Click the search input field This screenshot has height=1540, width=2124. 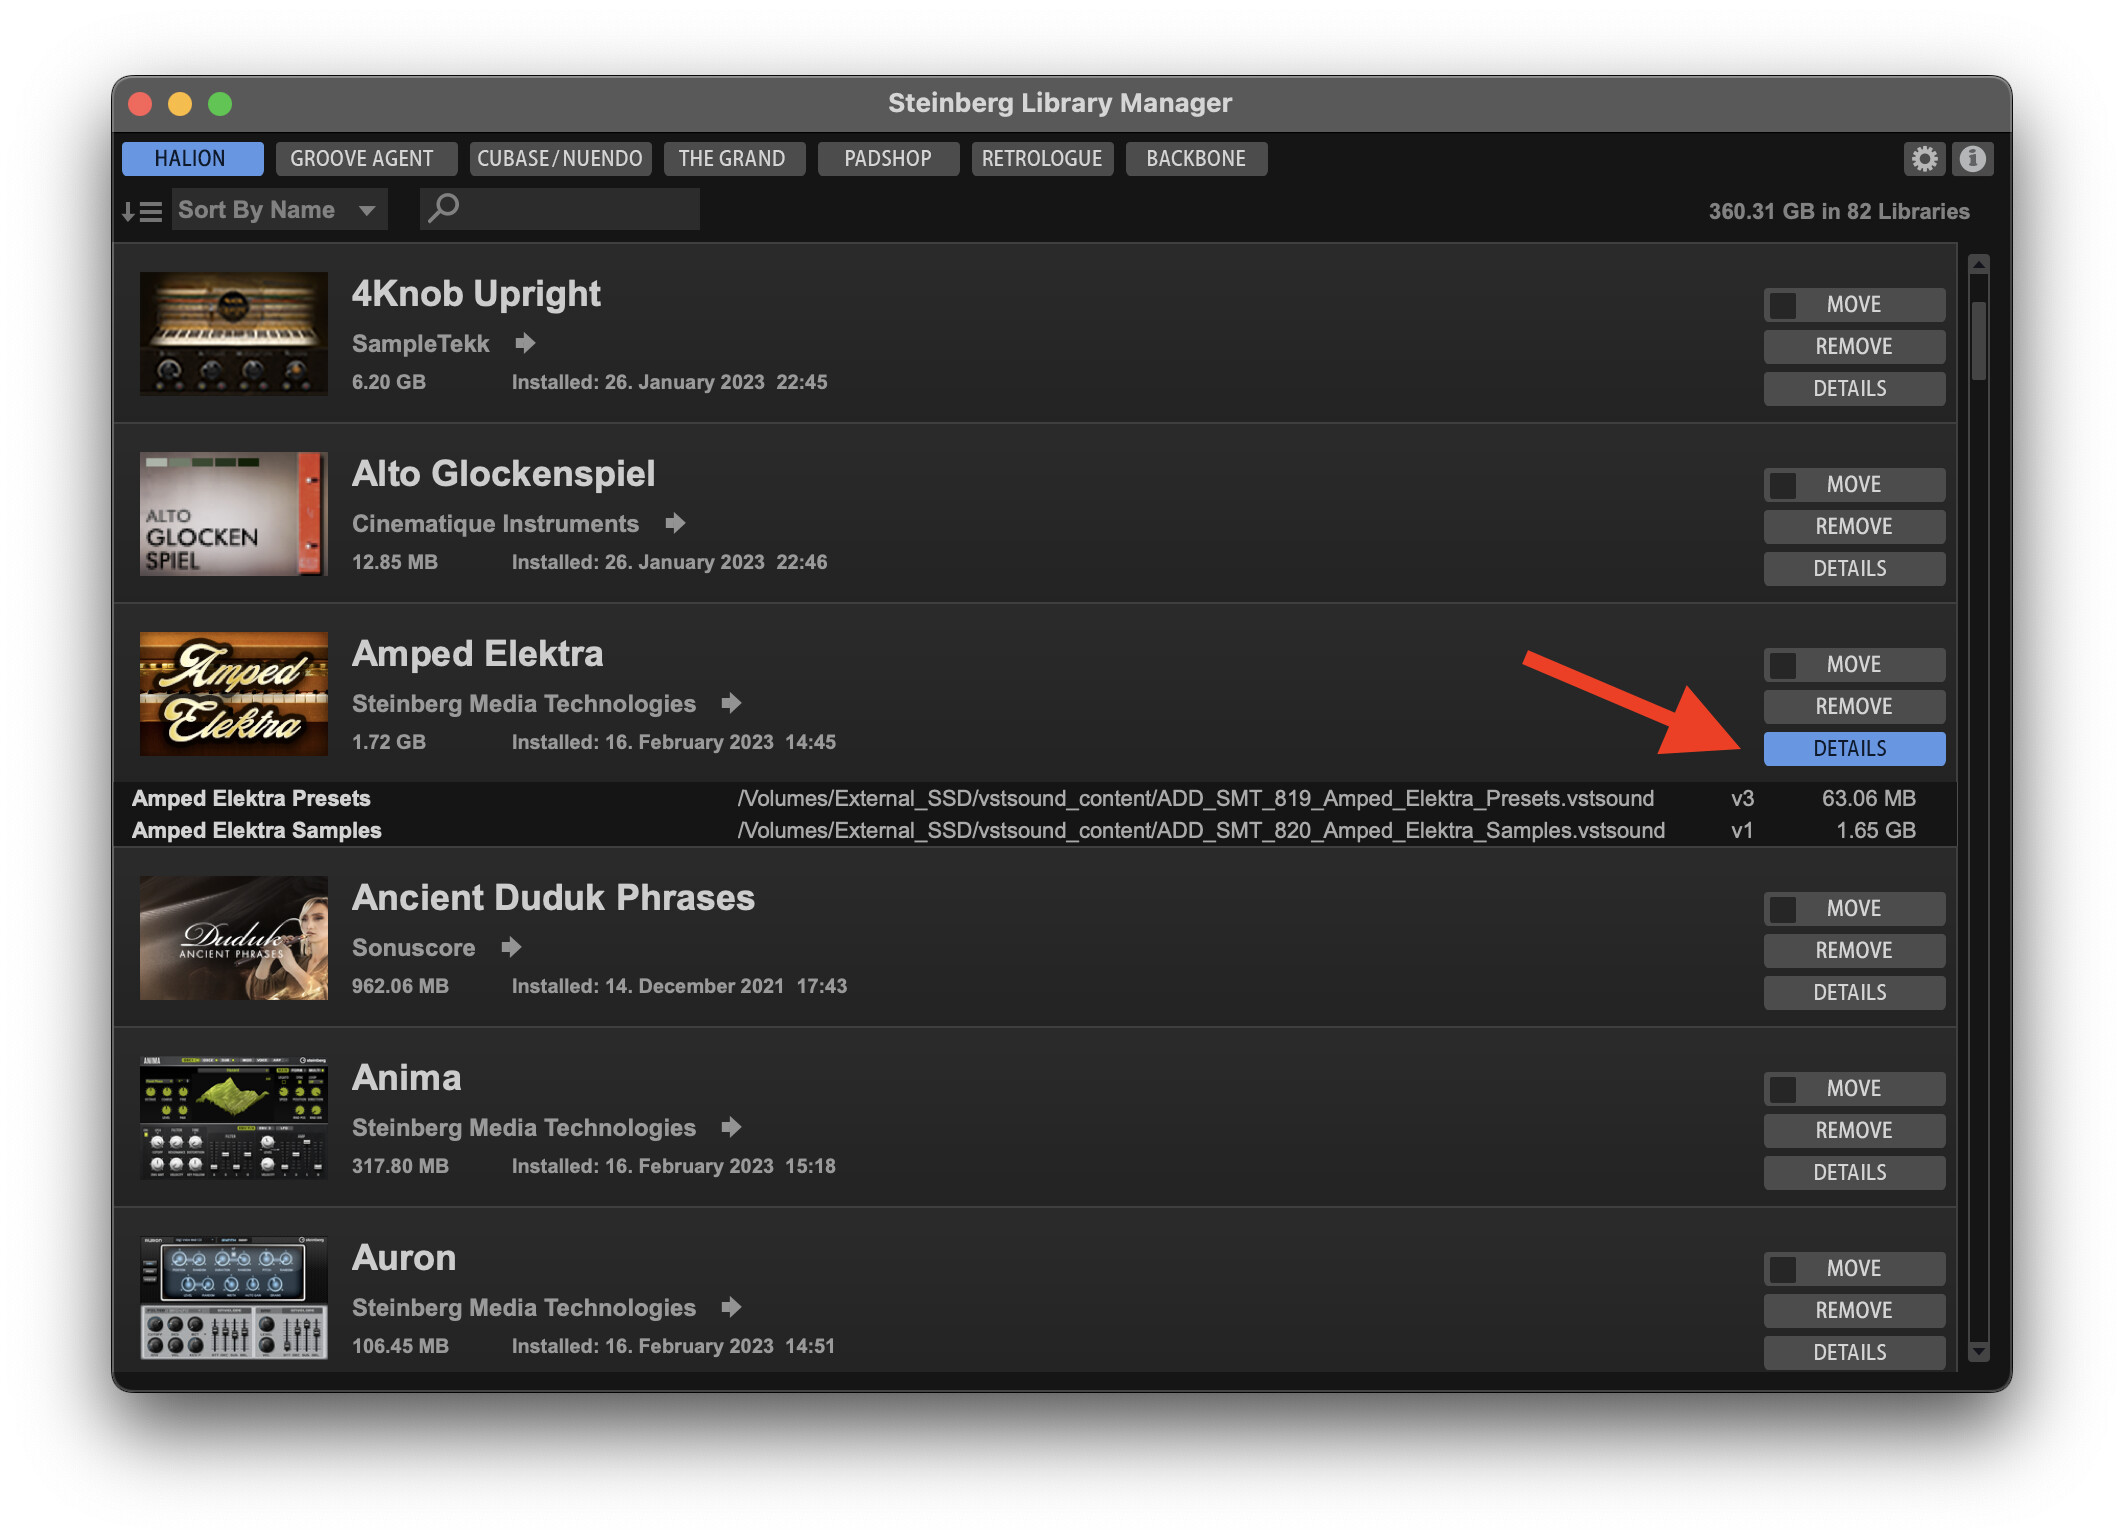tap(560, 209)
